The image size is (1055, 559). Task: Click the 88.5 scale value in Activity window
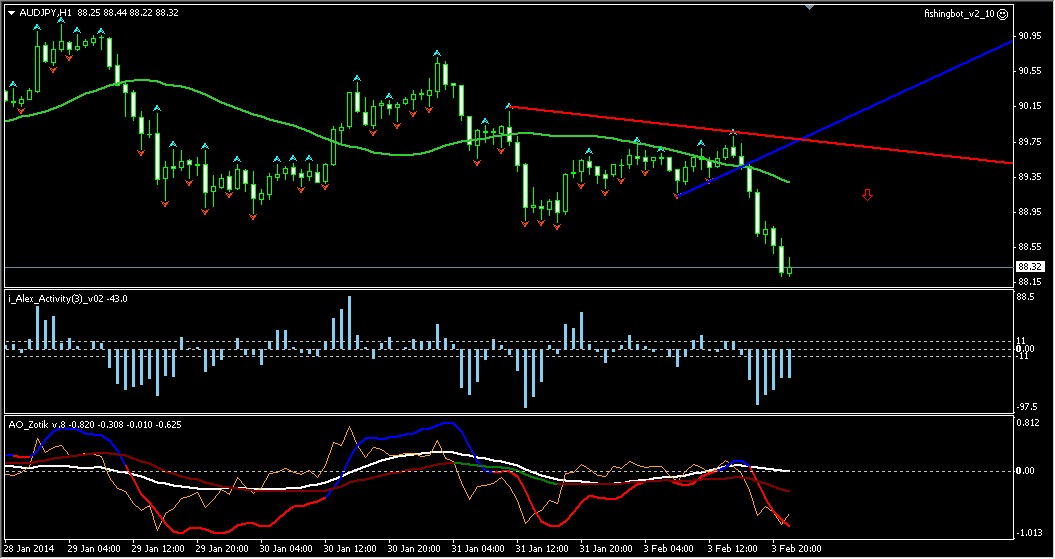pos(1027,297)
